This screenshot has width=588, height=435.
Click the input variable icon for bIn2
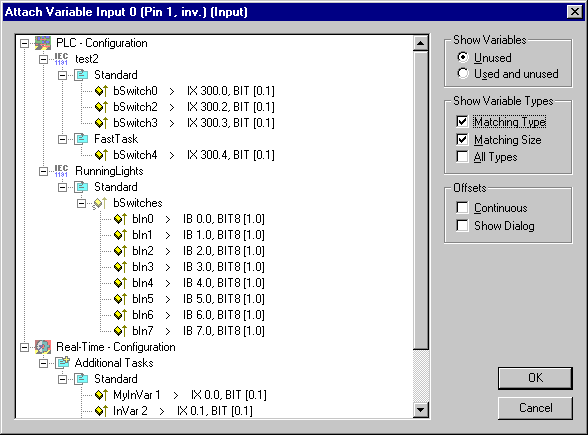[x=120, y=251]
